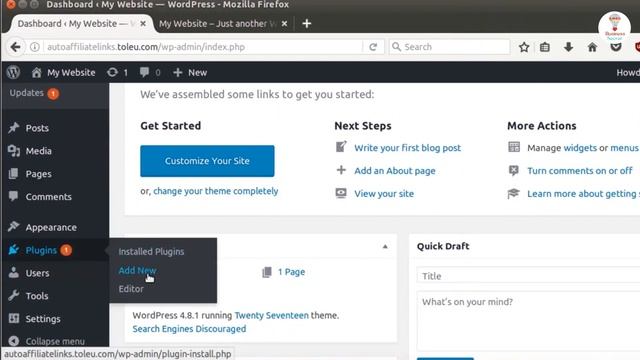This screenshot has height=360, width=640.
Task: Click Search Engines Discouraged link
Action: 189,329
